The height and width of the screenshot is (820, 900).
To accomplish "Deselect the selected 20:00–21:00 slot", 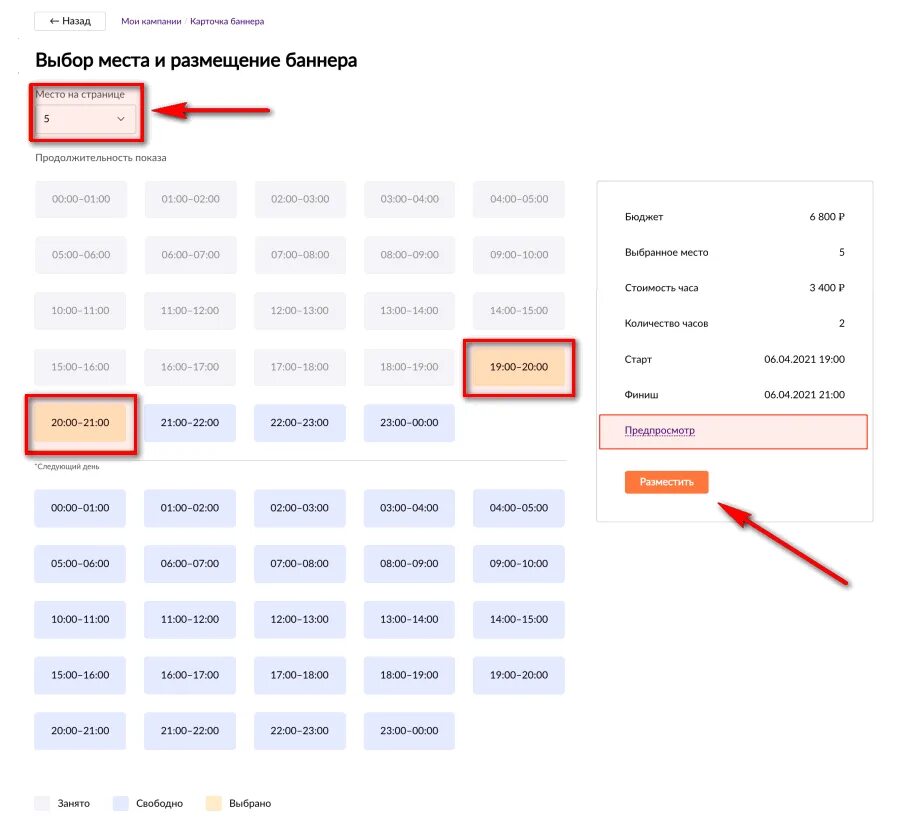I will (x=80, y=422).
